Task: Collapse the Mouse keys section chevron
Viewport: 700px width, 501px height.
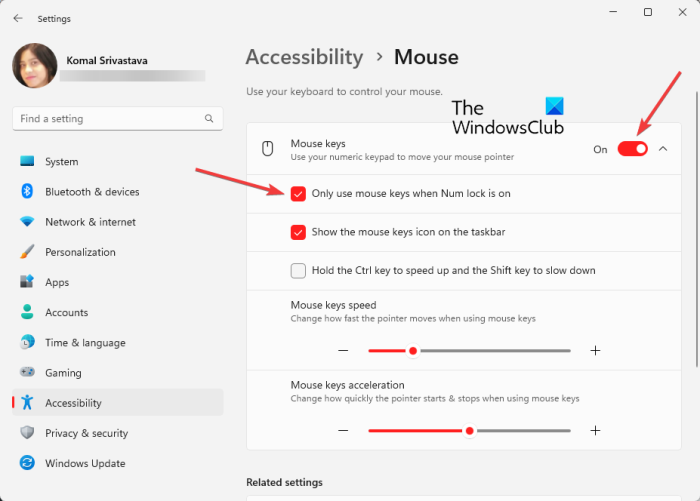Action: pos(663,149)
